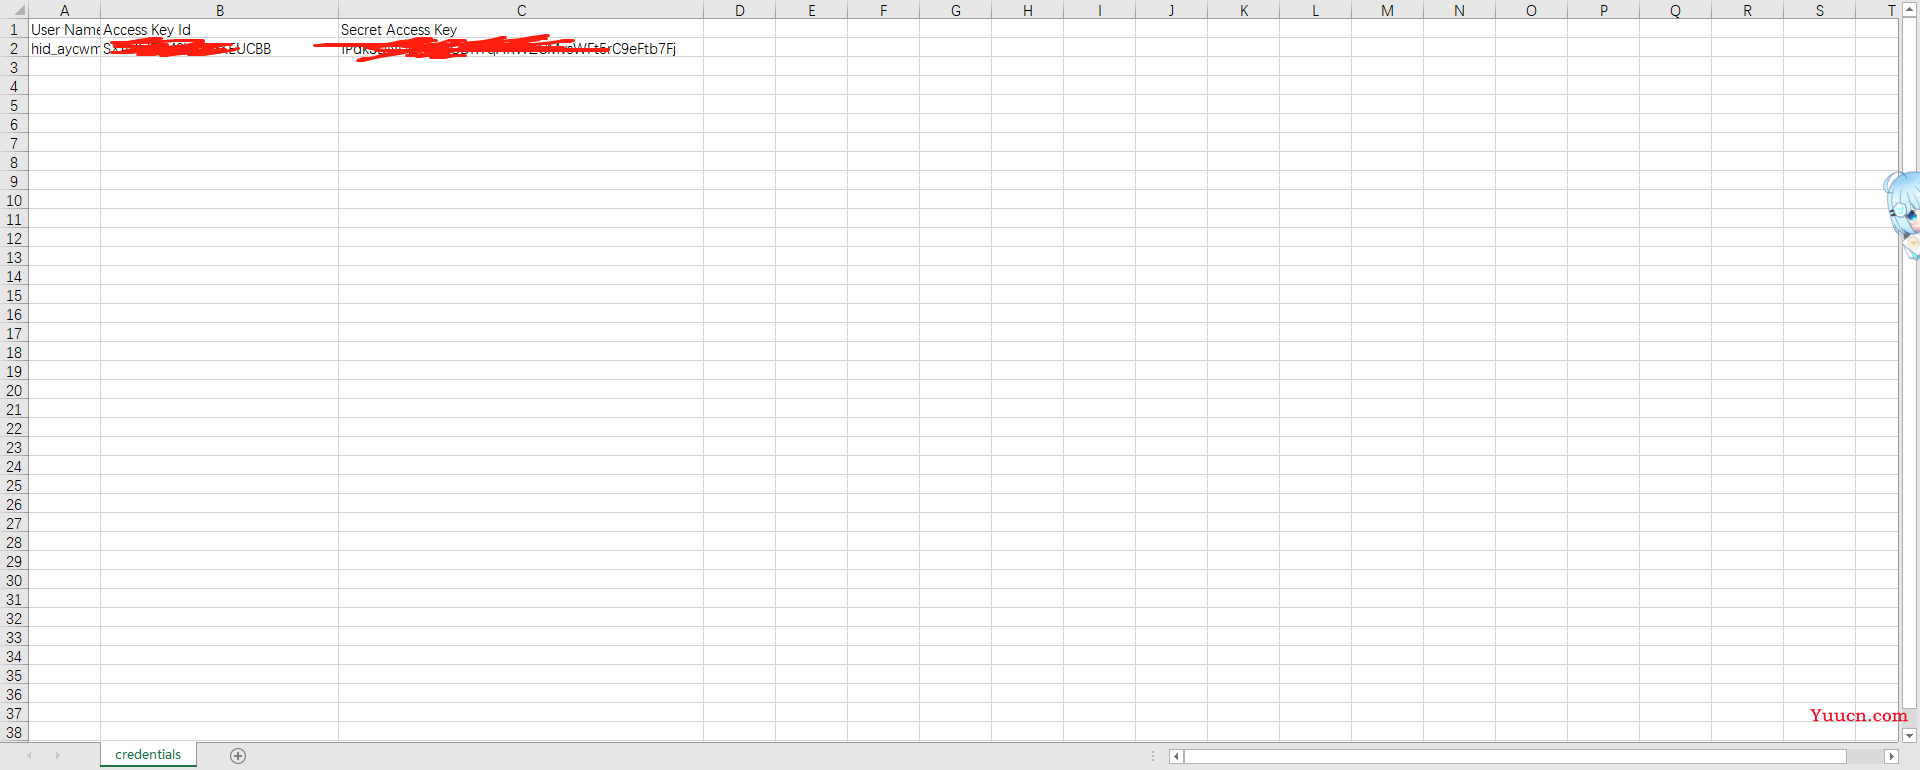Select column F header
The image size is (1920, 770).
(884, 10)
